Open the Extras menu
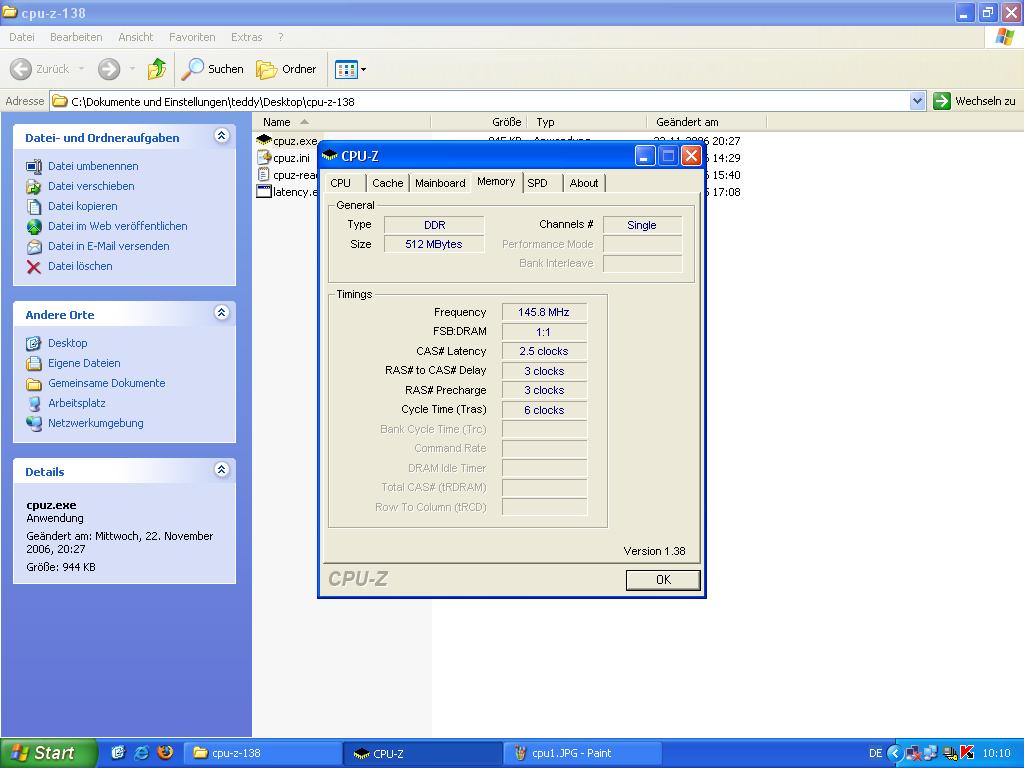The width and height of the screenshot is (1024, 768). [246, 37]
